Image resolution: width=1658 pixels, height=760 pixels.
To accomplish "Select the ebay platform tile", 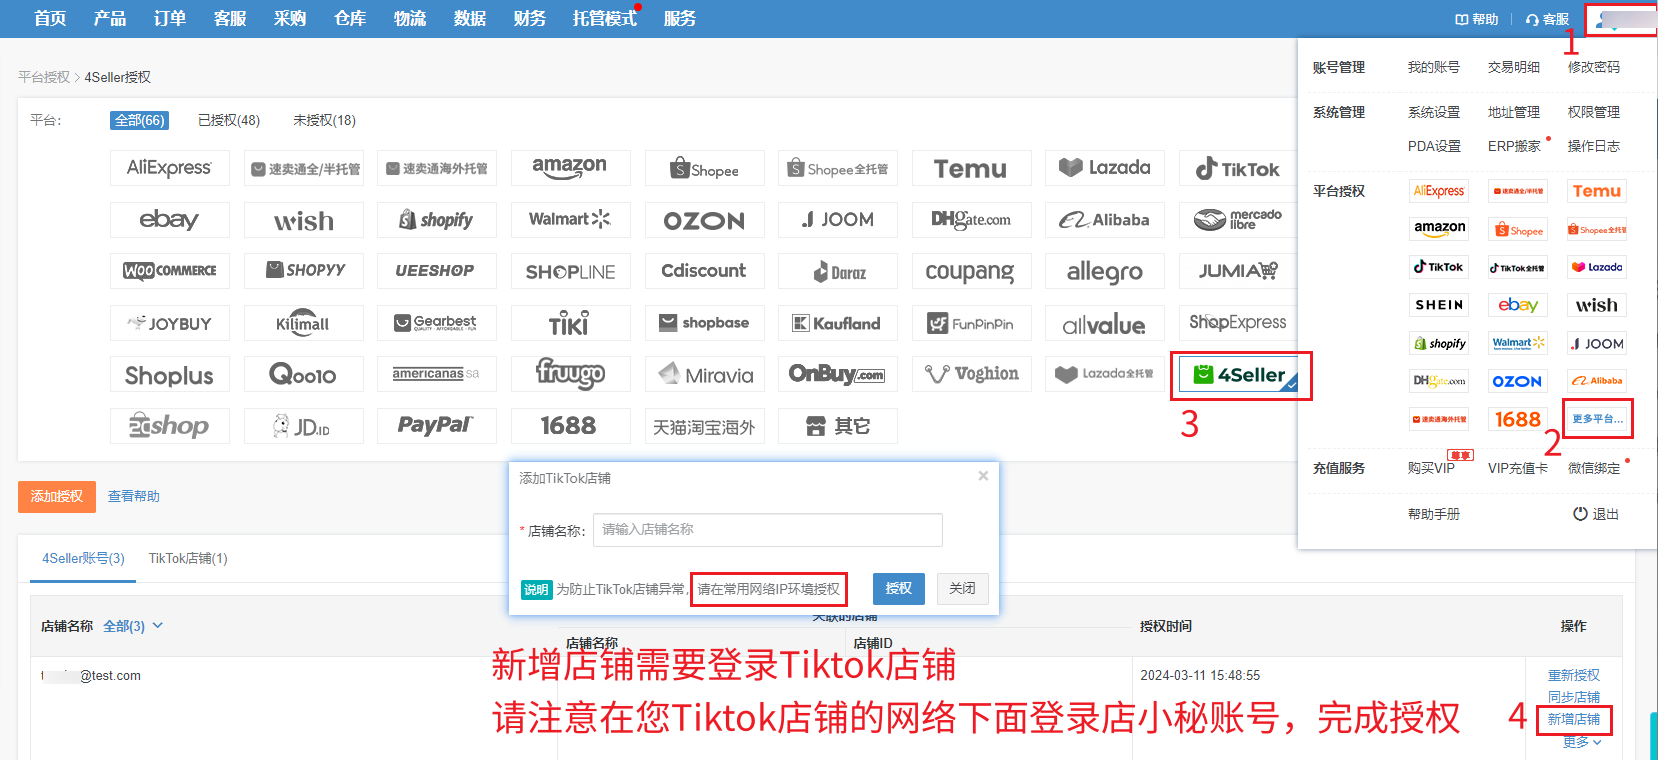I will point(169,220).
